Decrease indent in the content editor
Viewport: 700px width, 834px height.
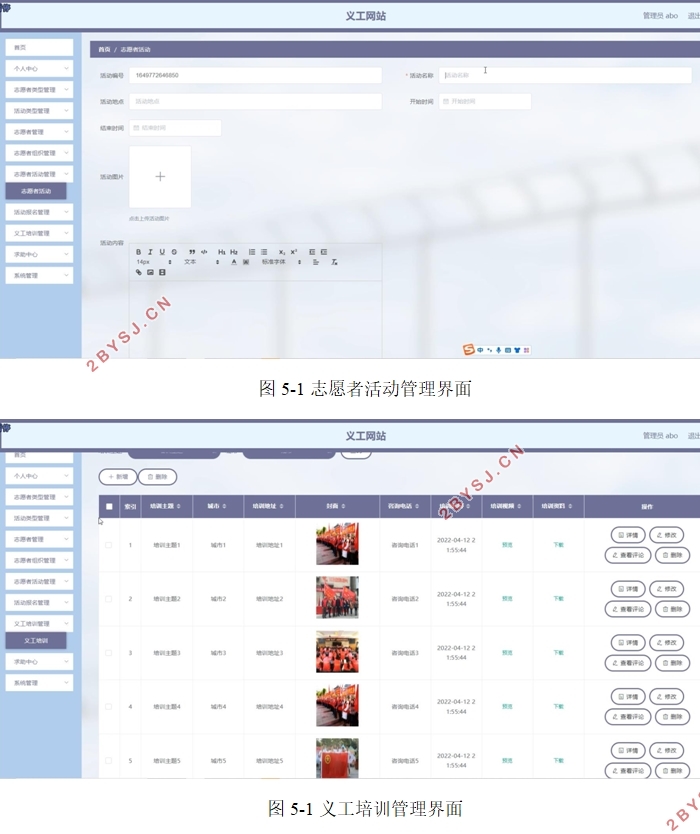coord(312,252)
